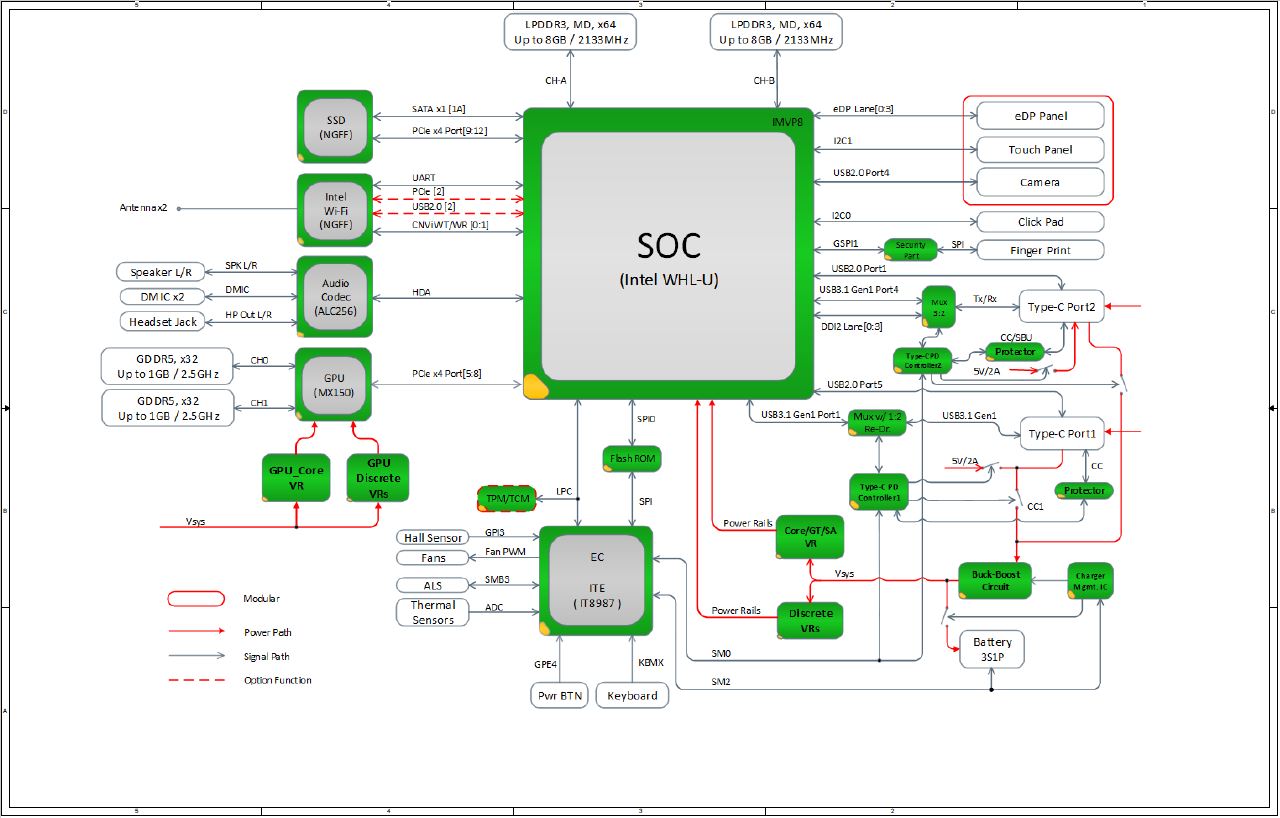Click the USB2.0 Port5 label

(855, 385)
